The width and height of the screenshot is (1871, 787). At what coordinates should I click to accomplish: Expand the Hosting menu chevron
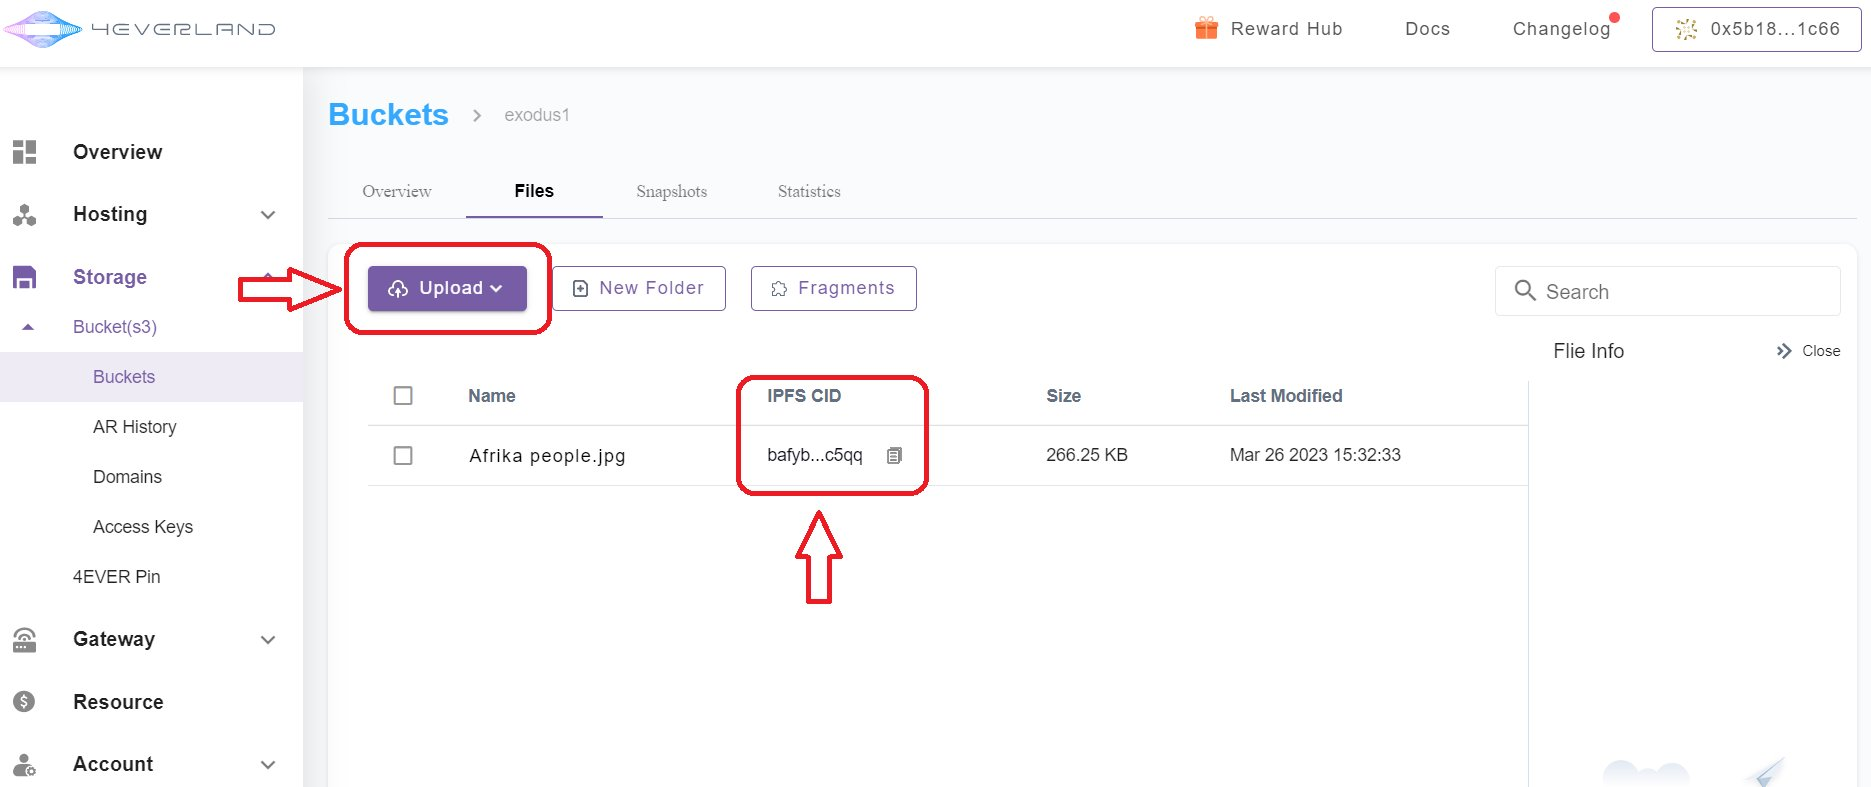268,215
